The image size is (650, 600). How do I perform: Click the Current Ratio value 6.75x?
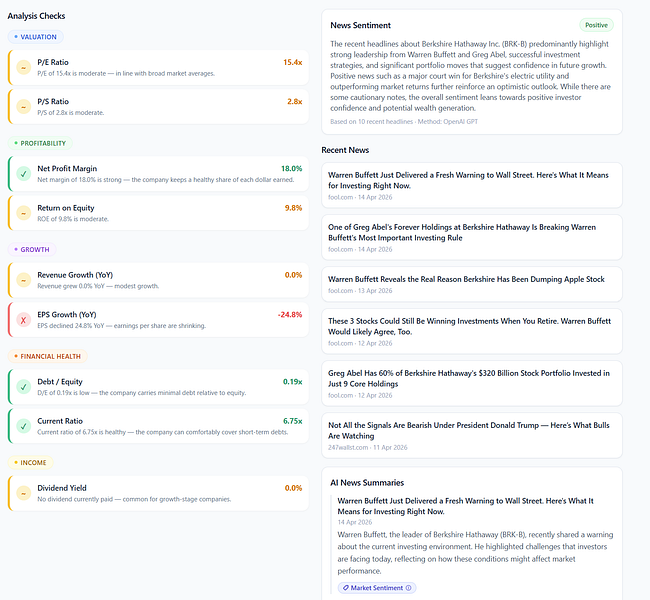[293, 421]
